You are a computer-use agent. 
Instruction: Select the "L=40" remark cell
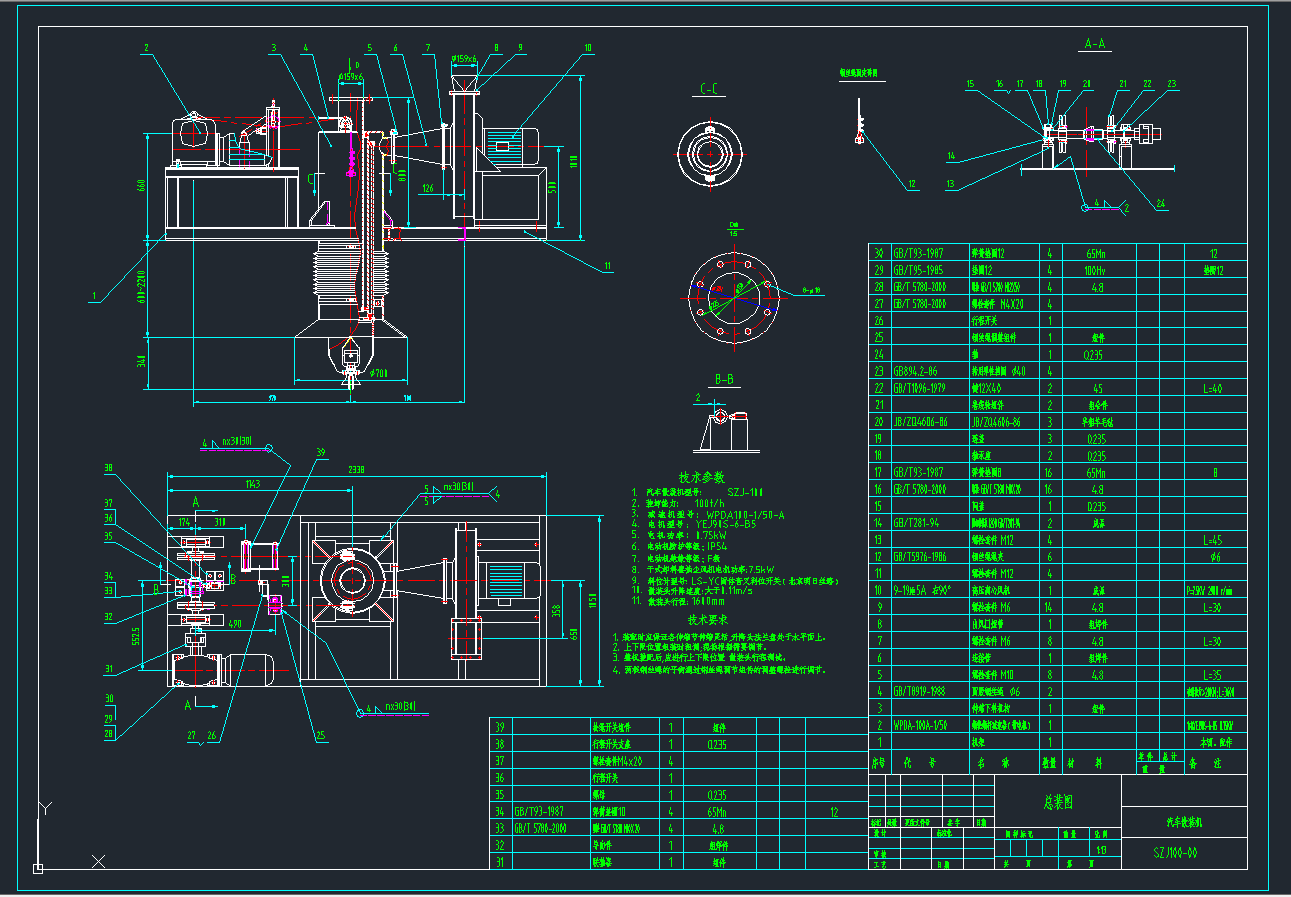click(1213, 388)
